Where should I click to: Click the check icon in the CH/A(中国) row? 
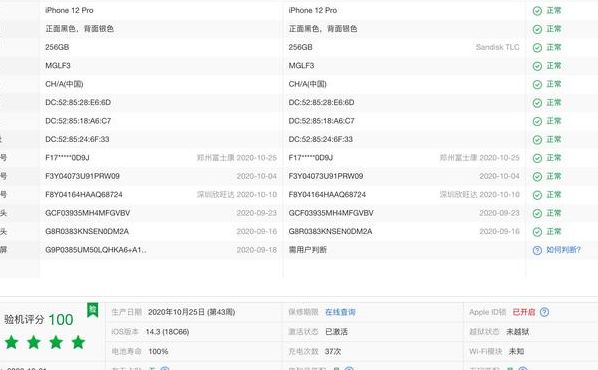tap(537, 84)
